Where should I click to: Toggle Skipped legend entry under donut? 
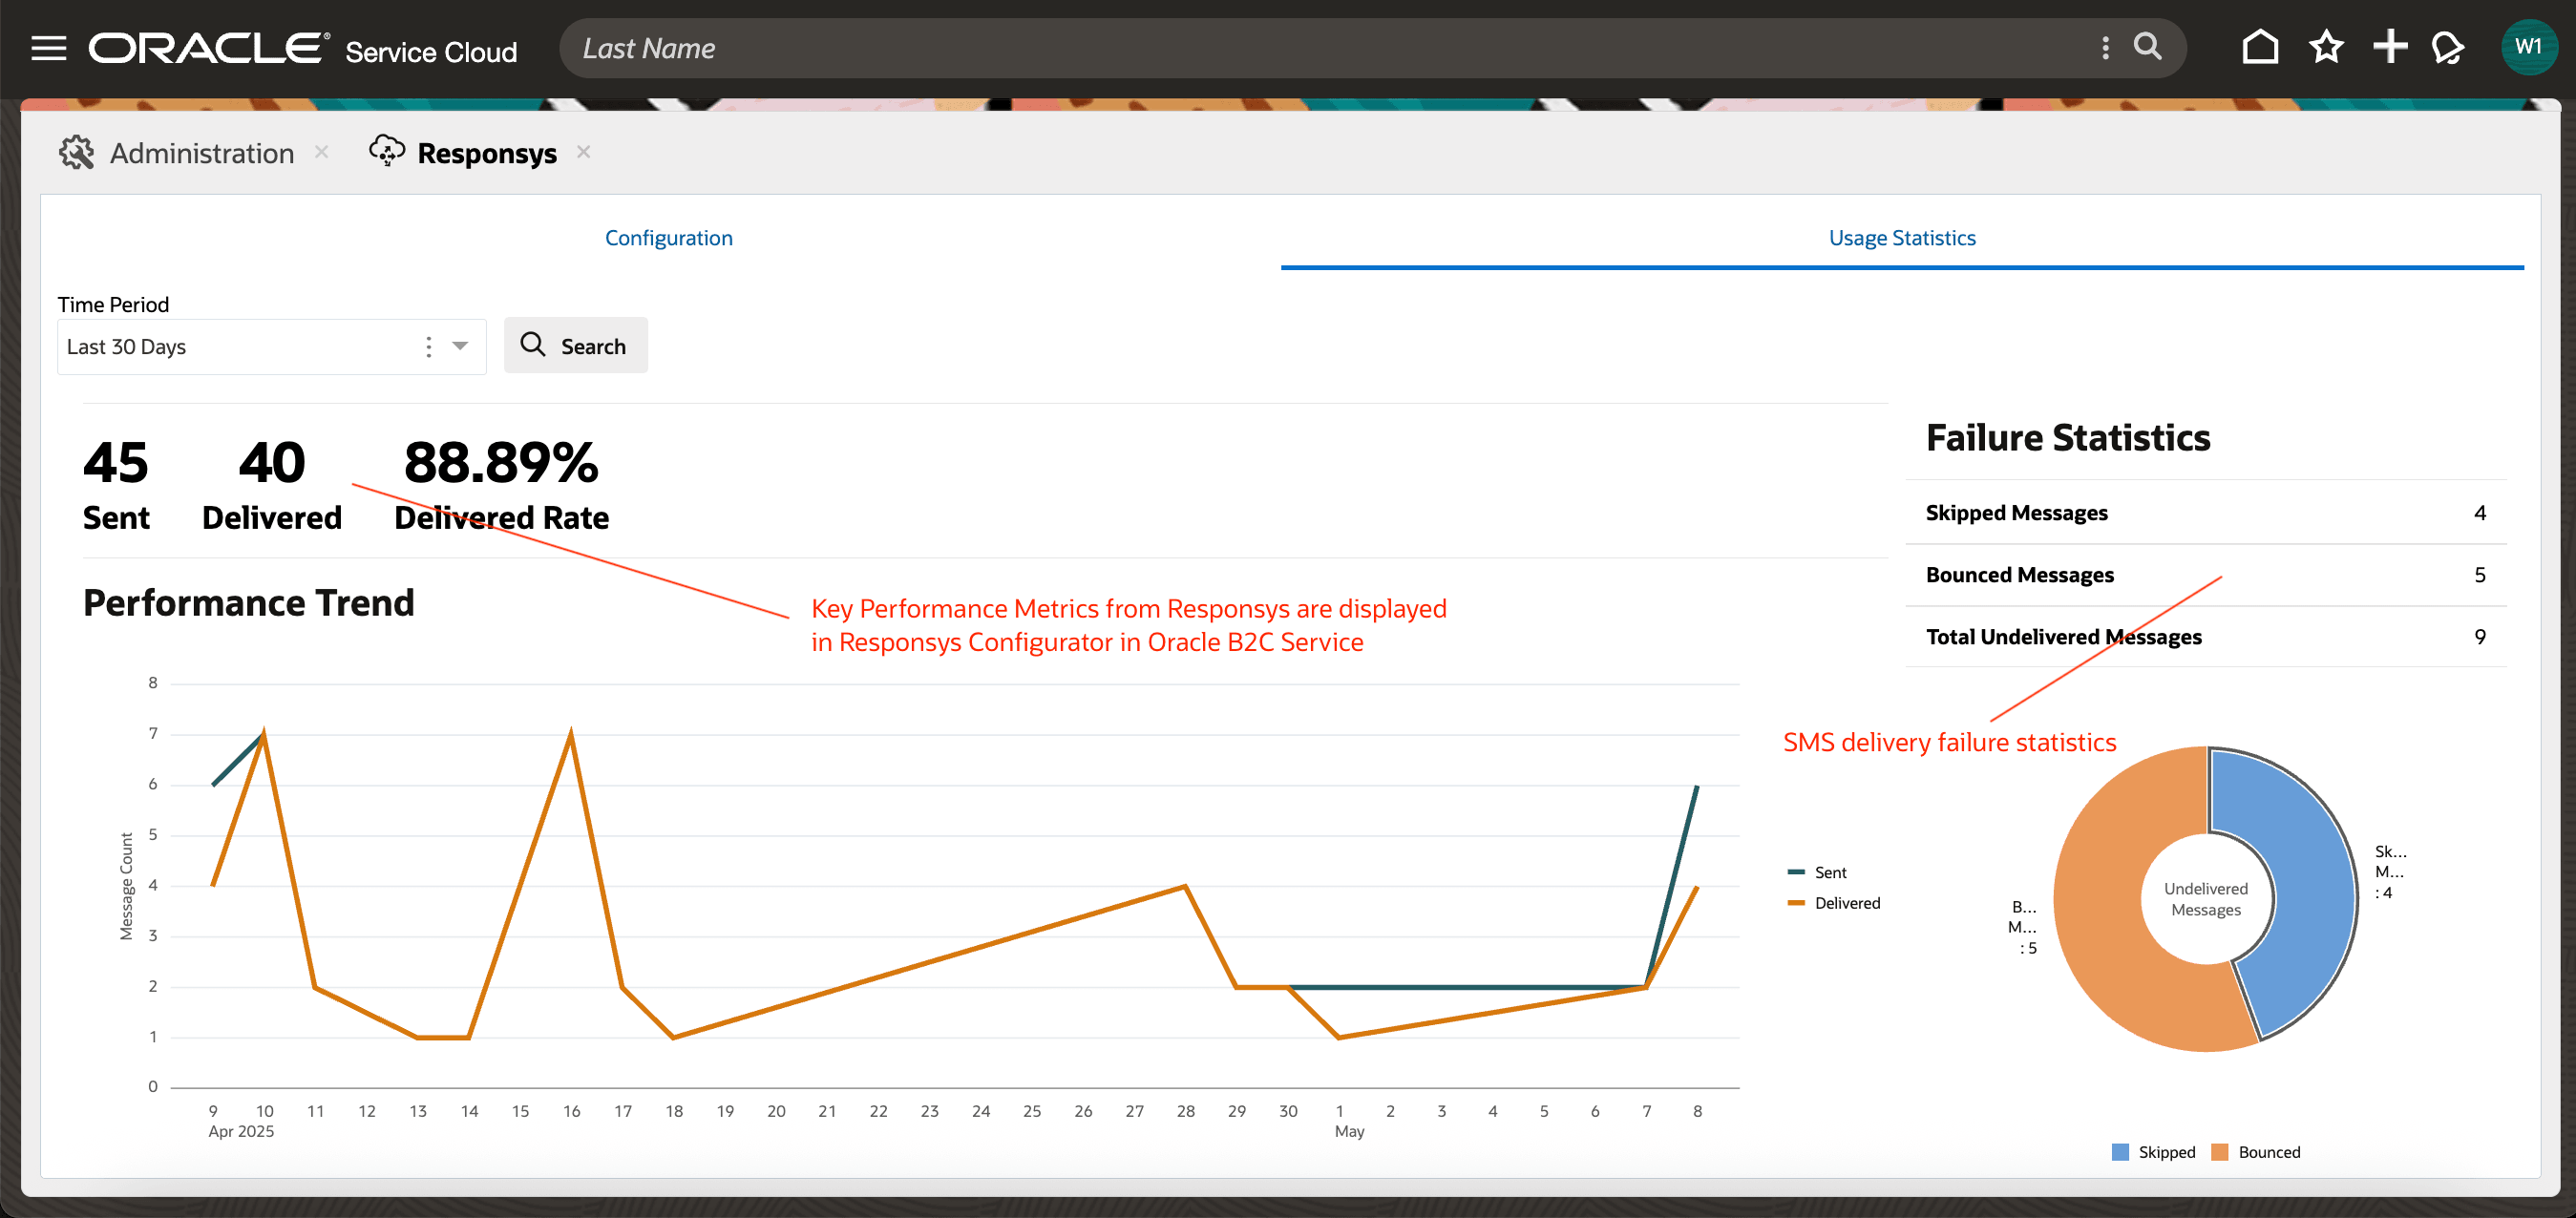[2165, 1152]
